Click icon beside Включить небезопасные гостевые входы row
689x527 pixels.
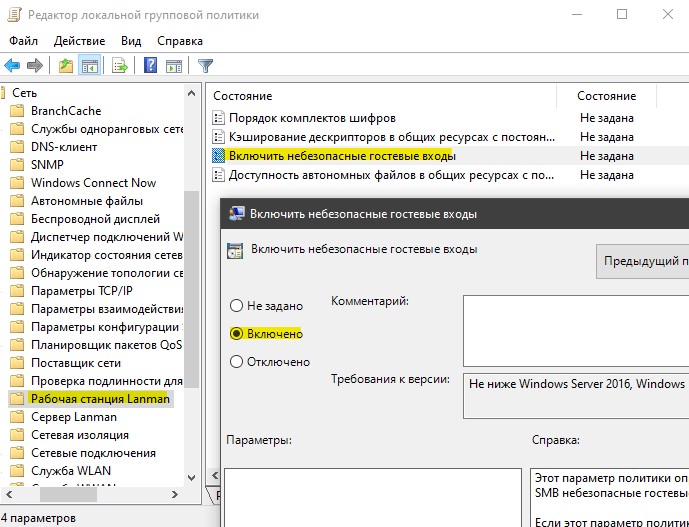click(x=218, y=156)
